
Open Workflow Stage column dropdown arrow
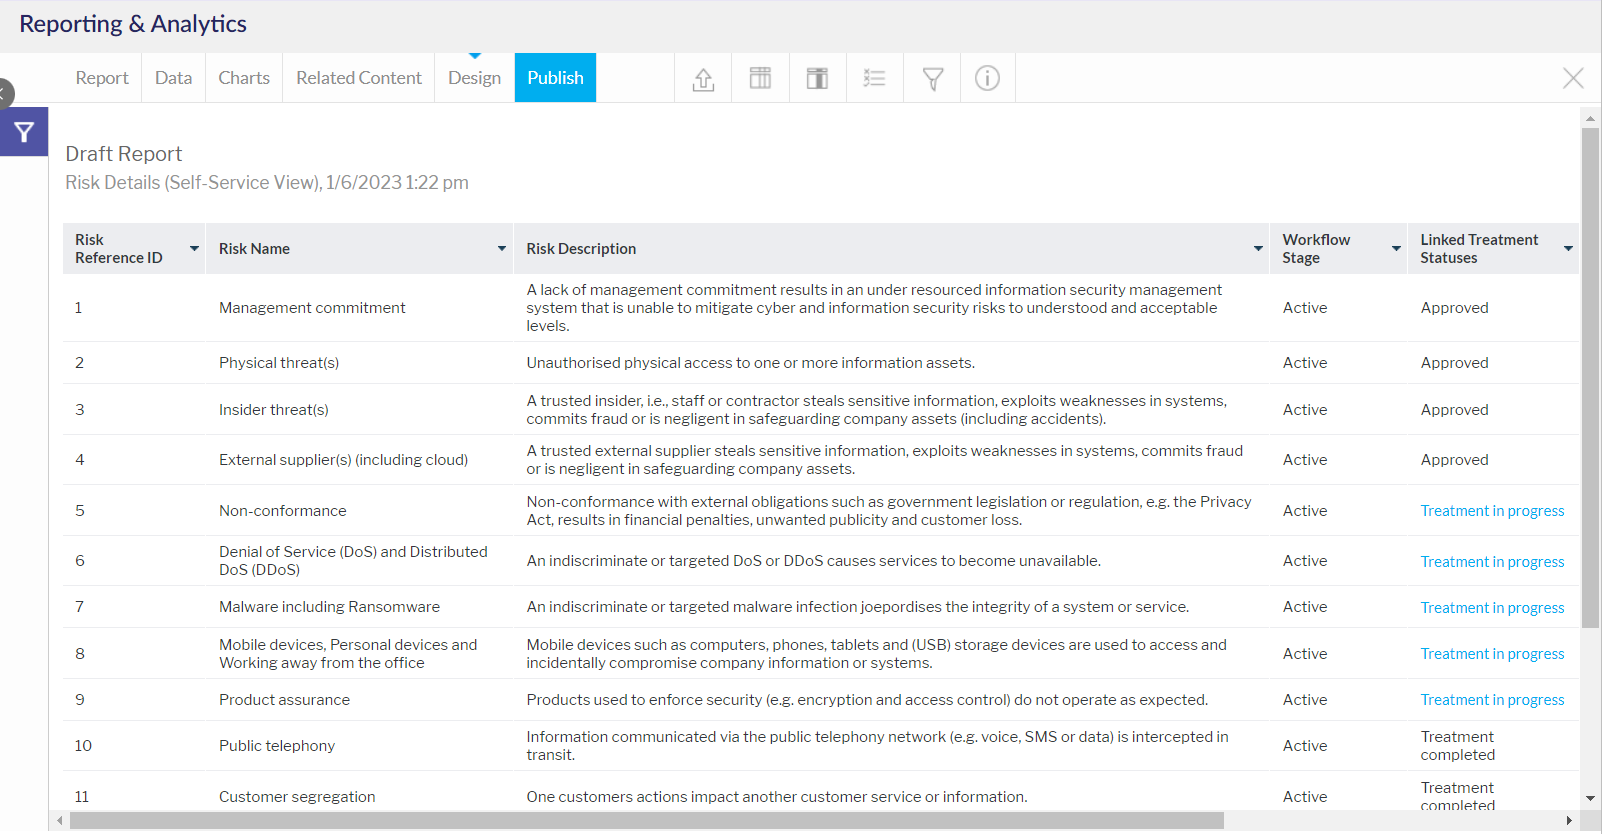(x=1396, y=248)
